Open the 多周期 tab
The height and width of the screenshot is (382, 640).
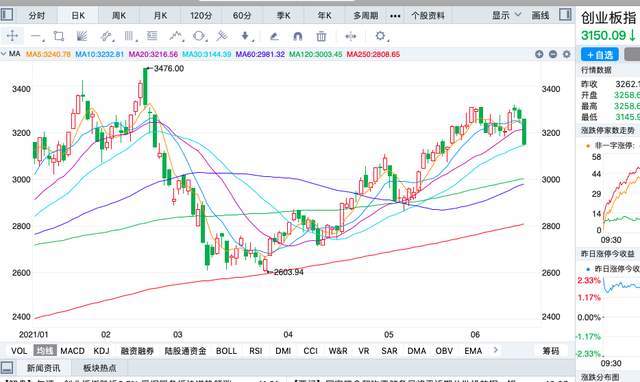click(x=366, y=16)
